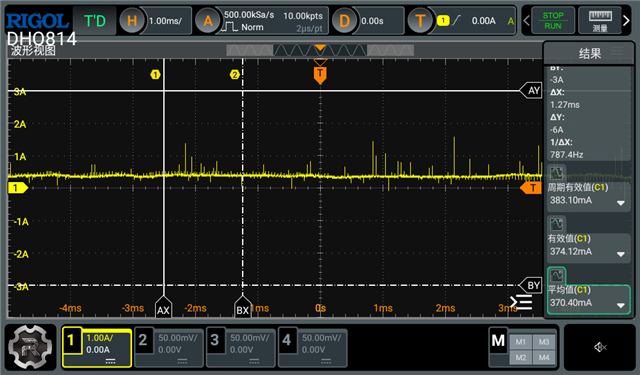Open the M math menu

(498, 341)
